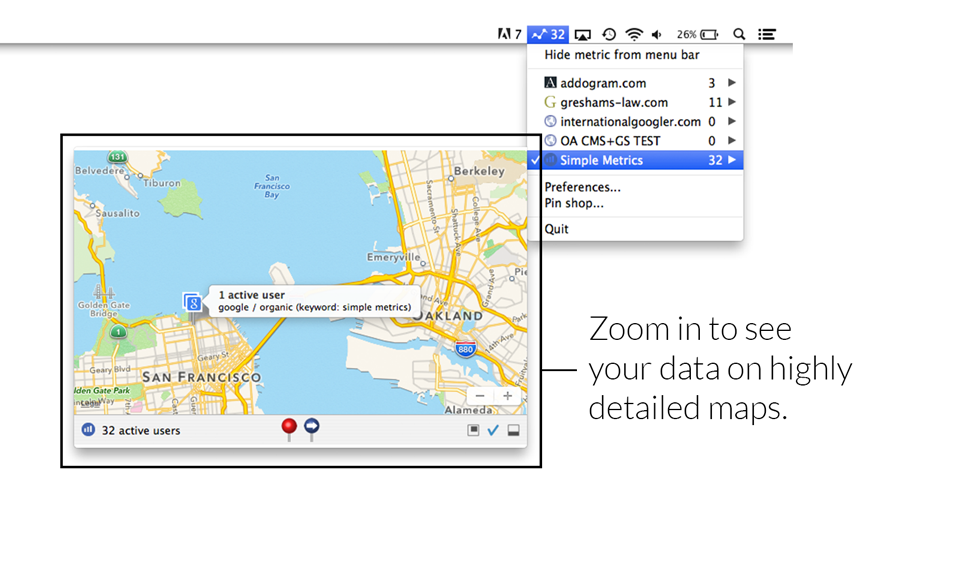Click the Emeryville label on the map
The image size is (960, 576).
pyautogui.click(x=394, y=257)
